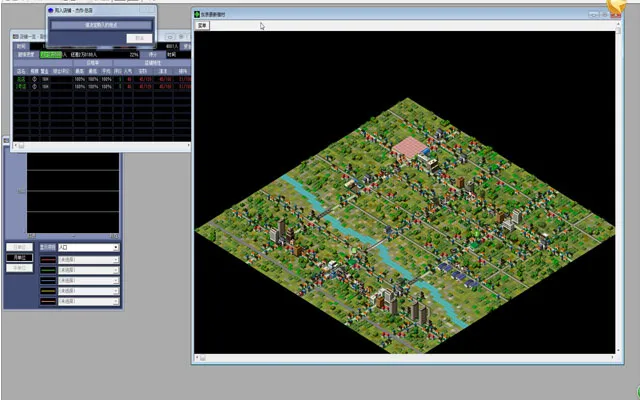Click the first store name in the list
640x400 pixels.
coord(21,78)
